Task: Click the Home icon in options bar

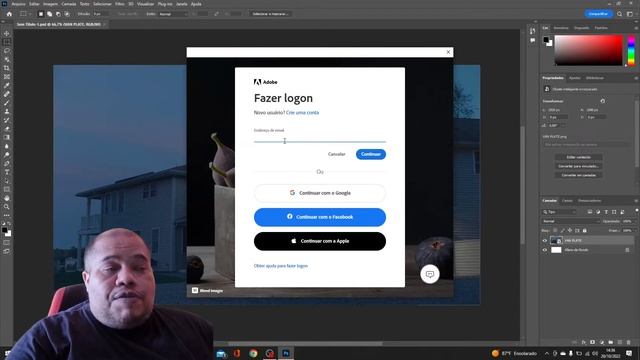Action: click(9, 14)
